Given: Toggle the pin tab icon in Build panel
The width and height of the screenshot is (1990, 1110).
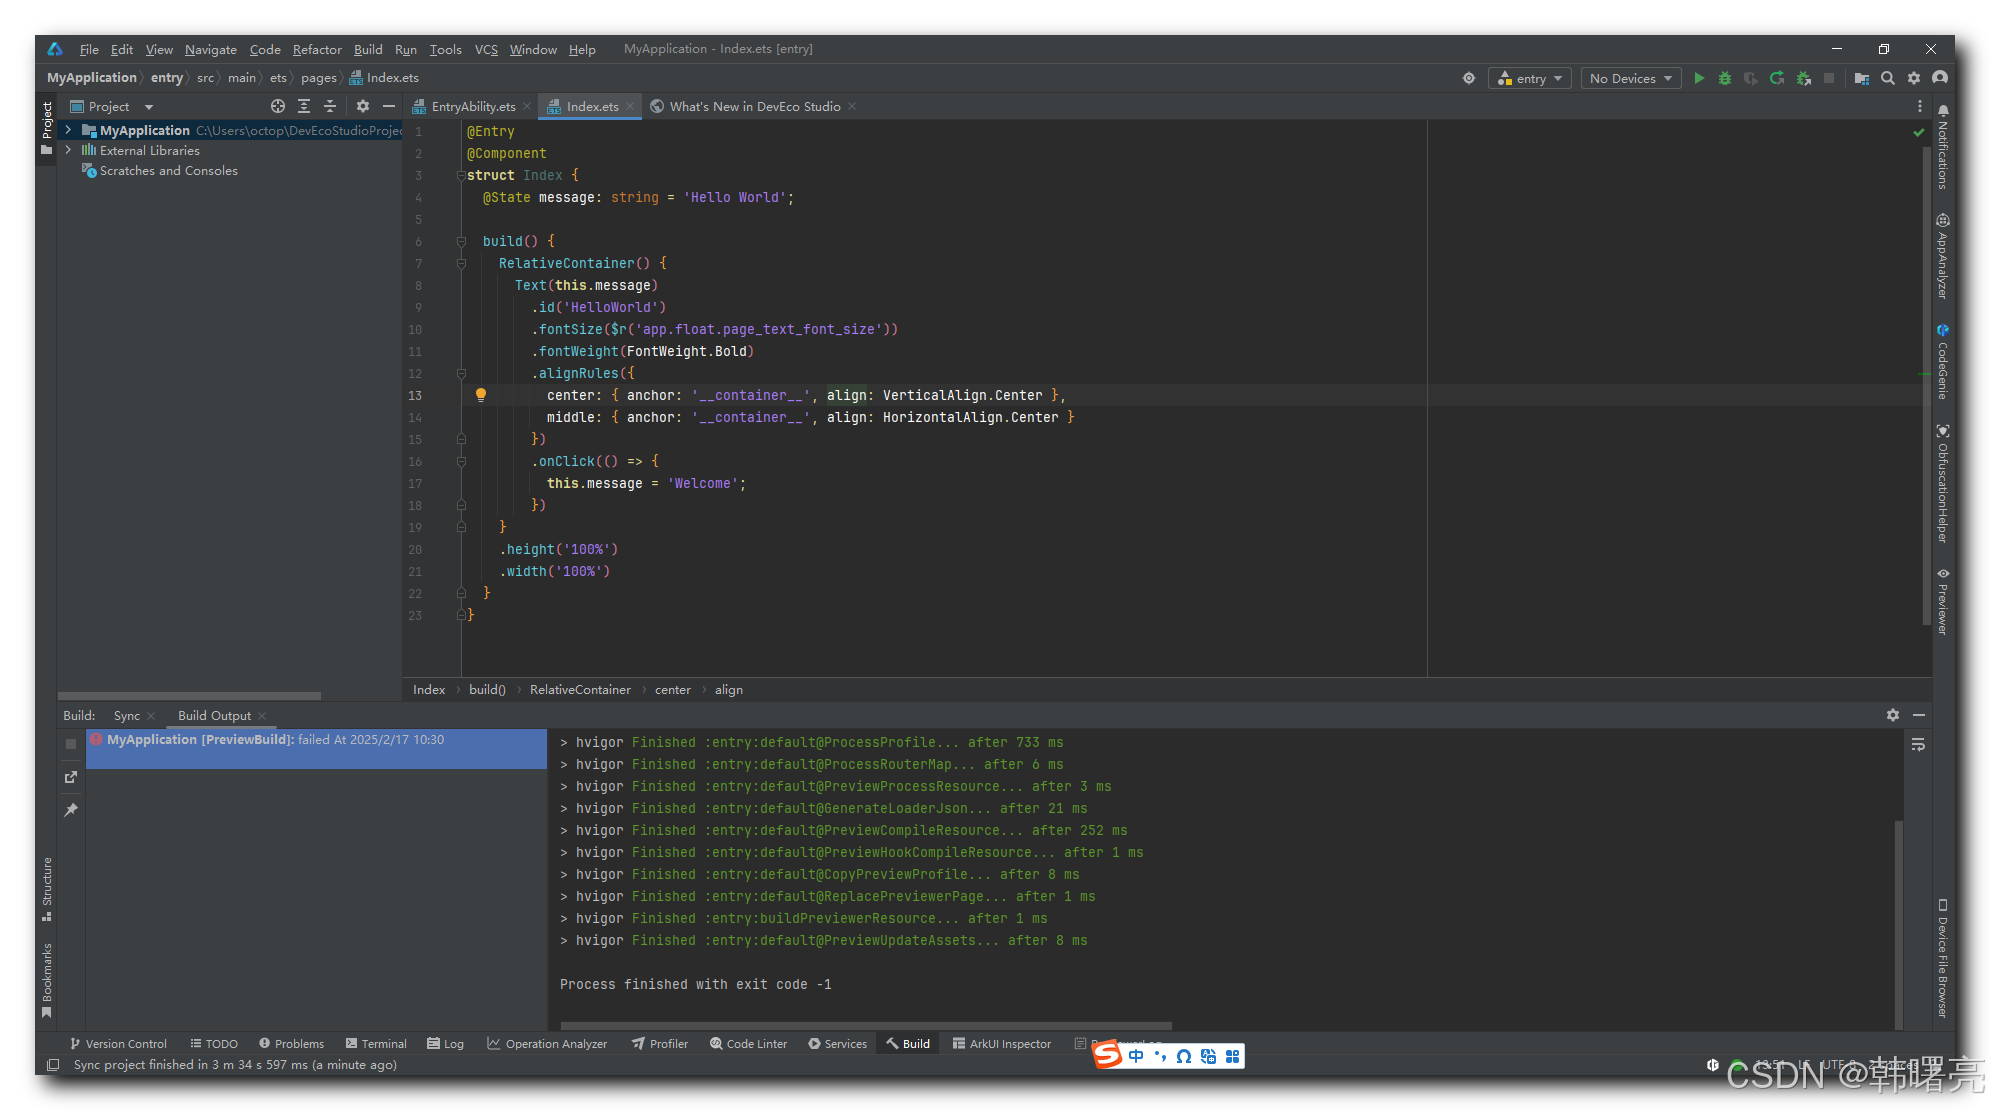Looking at the screenshot, I should 71,810.
